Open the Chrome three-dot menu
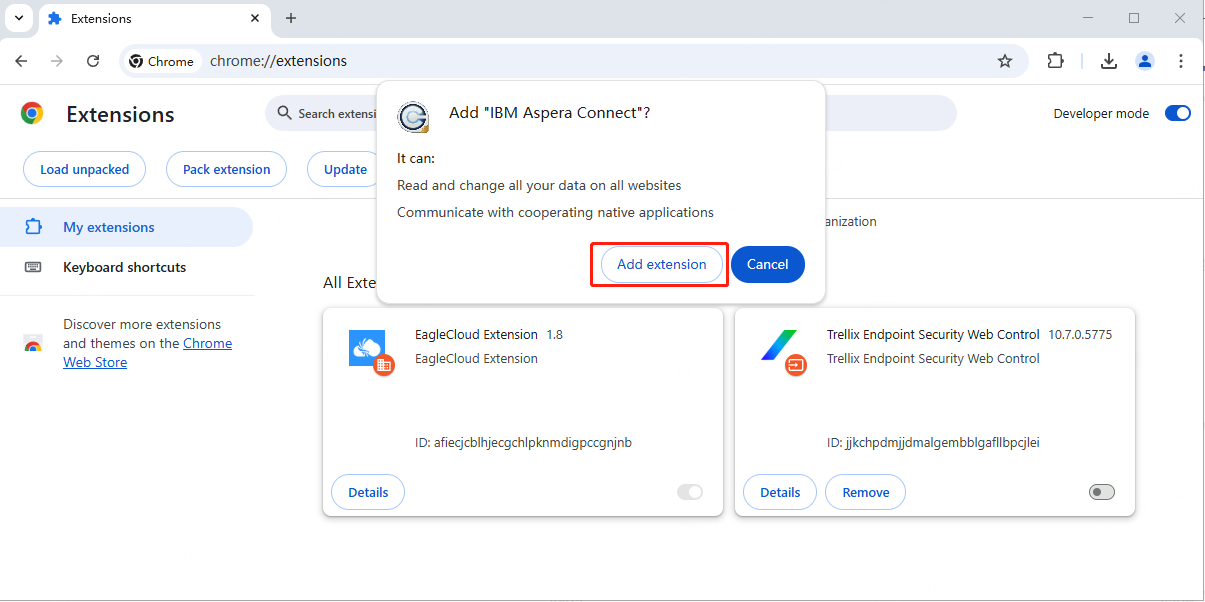 point(1181,61)
